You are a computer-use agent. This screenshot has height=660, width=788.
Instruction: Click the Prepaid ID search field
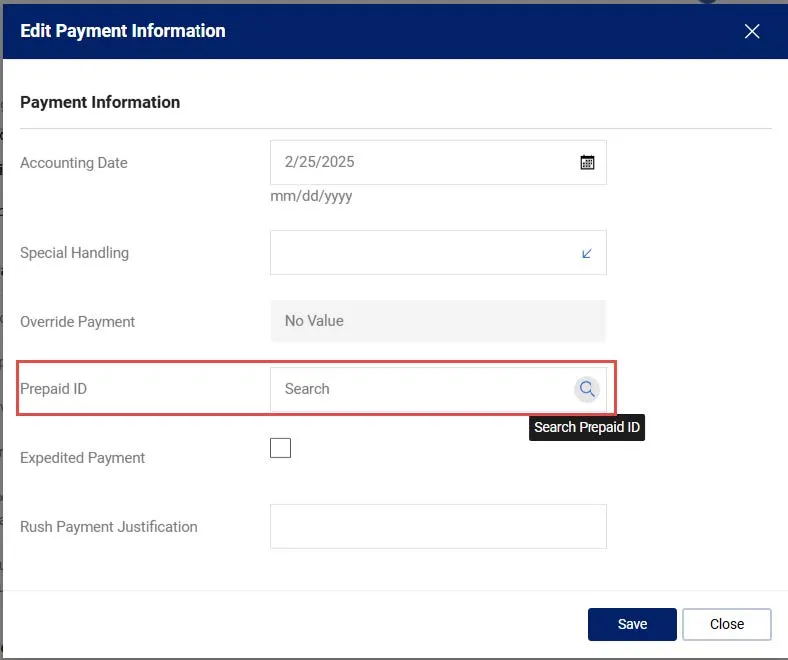pyautogui.click(x=438, y=389)
